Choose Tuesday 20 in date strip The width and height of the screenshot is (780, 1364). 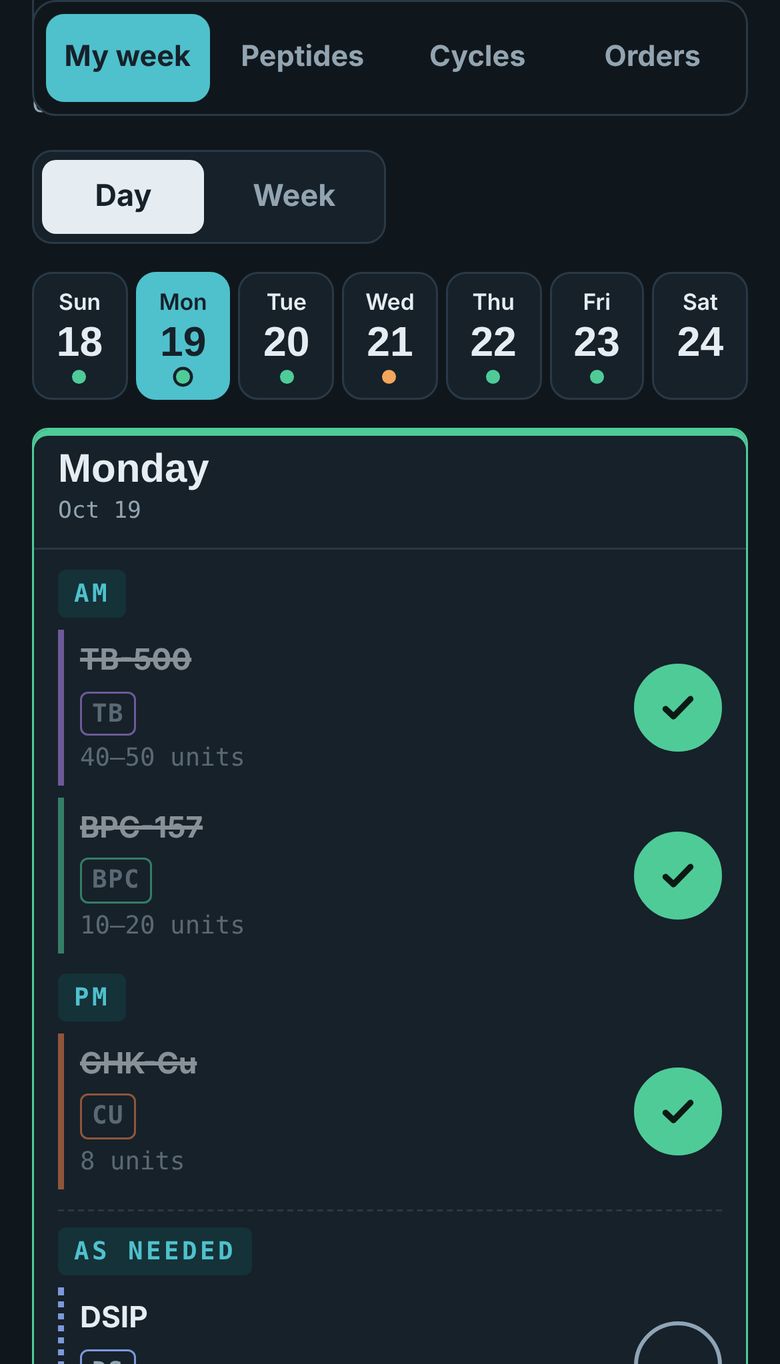coord(286,336)
